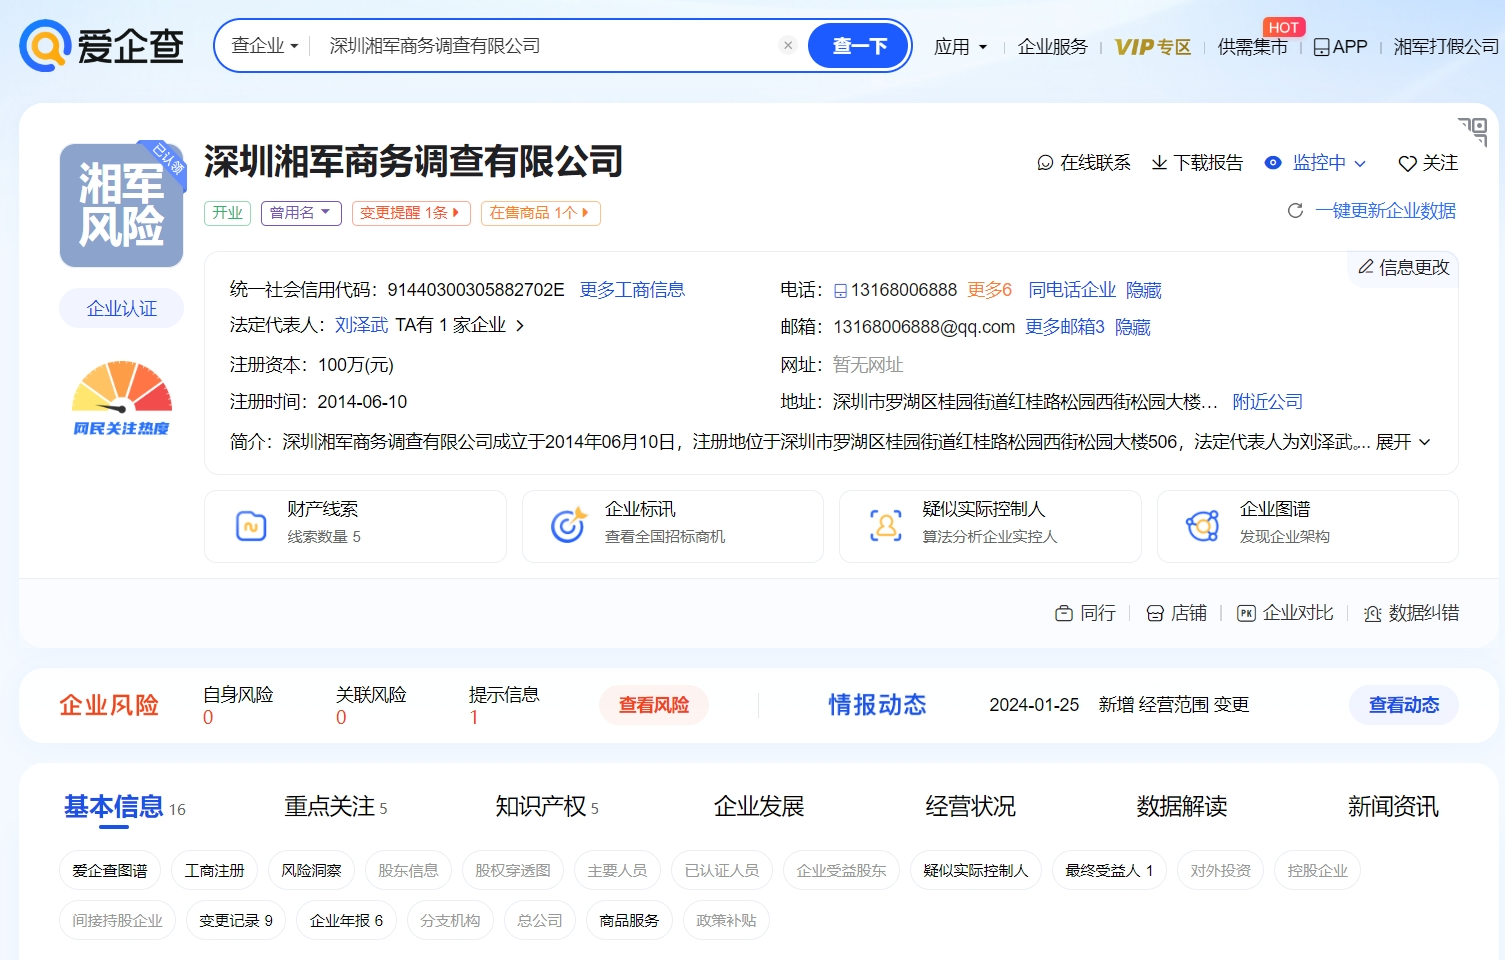Viewport: 1505px width, 960px height.
Task: Clear the search box with the X icon
Action: tap(788, 45)
